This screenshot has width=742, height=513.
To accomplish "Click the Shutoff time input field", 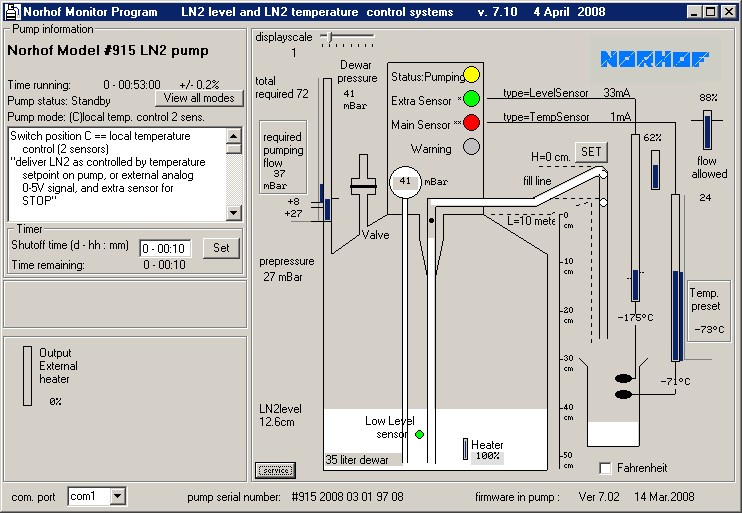I will [165, 248].
